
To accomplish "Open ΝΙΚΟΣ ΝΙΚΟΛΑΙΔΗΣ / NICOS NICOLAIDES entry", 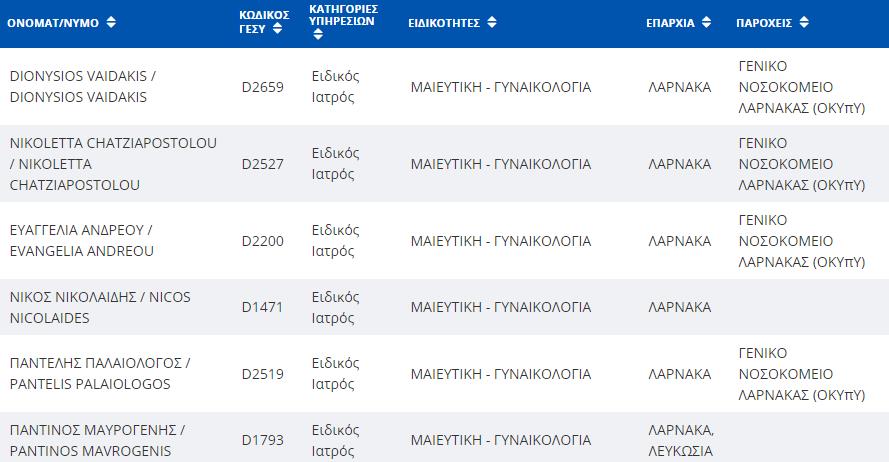I will coord(100,307).
